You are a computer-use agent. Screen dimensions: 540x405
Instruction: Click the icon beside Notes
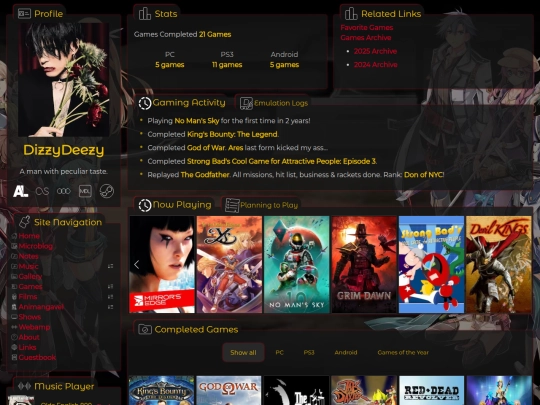[14, 256]
